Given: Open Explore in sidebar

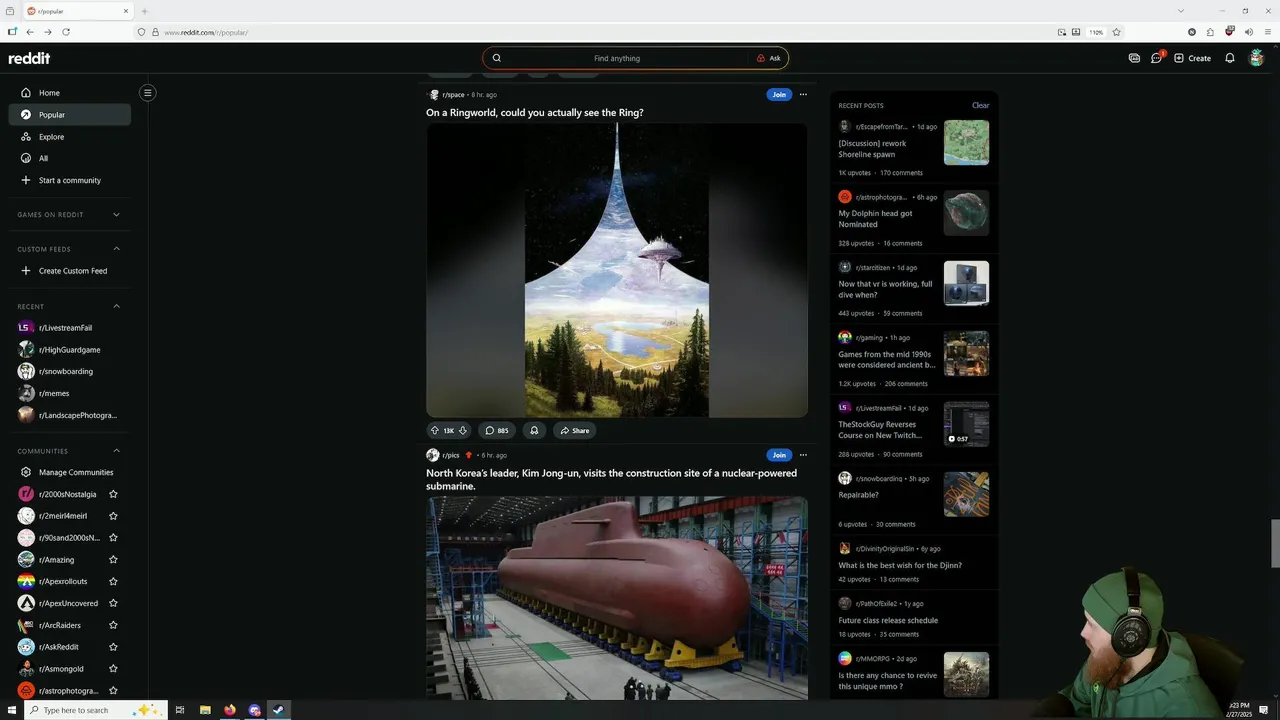Looking at the screenshot, I should pos(69,137).
